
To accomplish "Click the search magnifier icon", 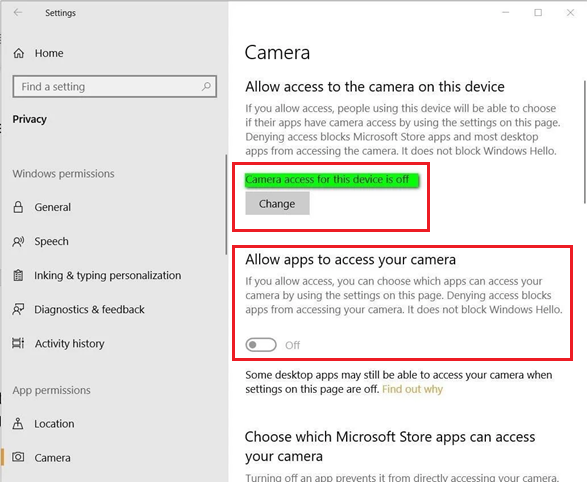I will click(206, 87).
